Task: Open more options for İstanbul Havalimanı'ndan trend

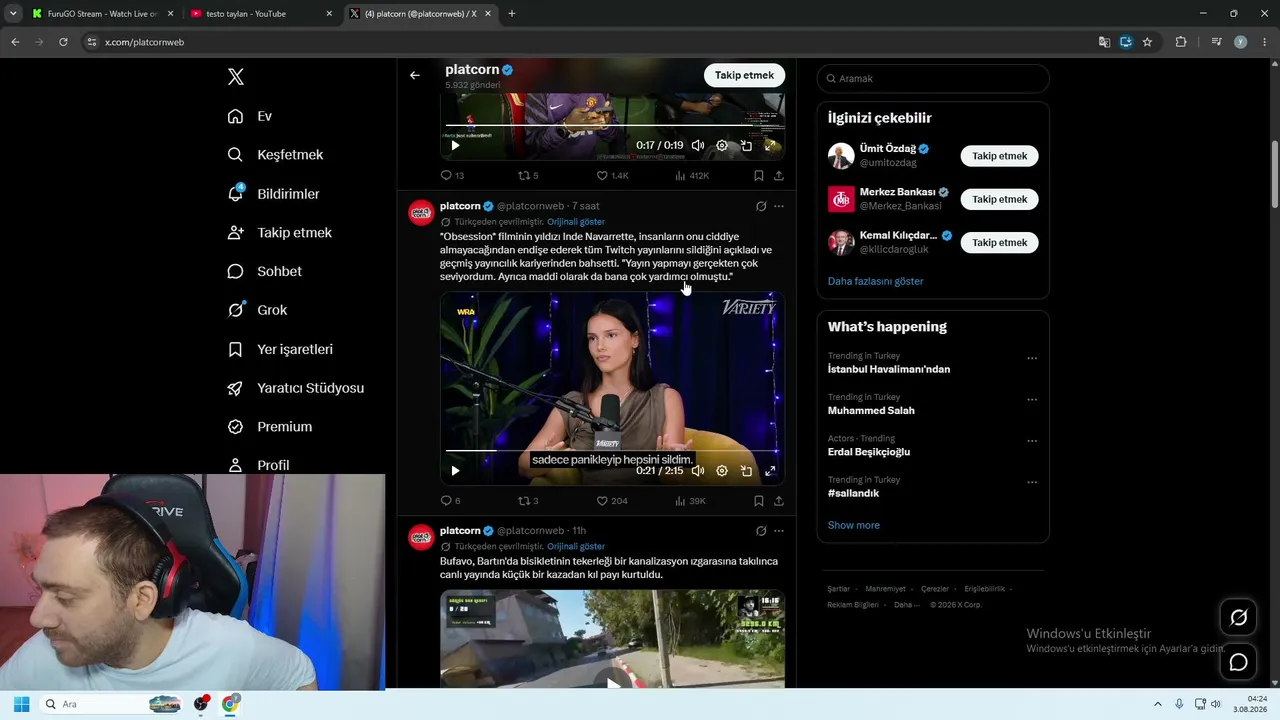Action: pyautogui.click(x=1032, y=358)
